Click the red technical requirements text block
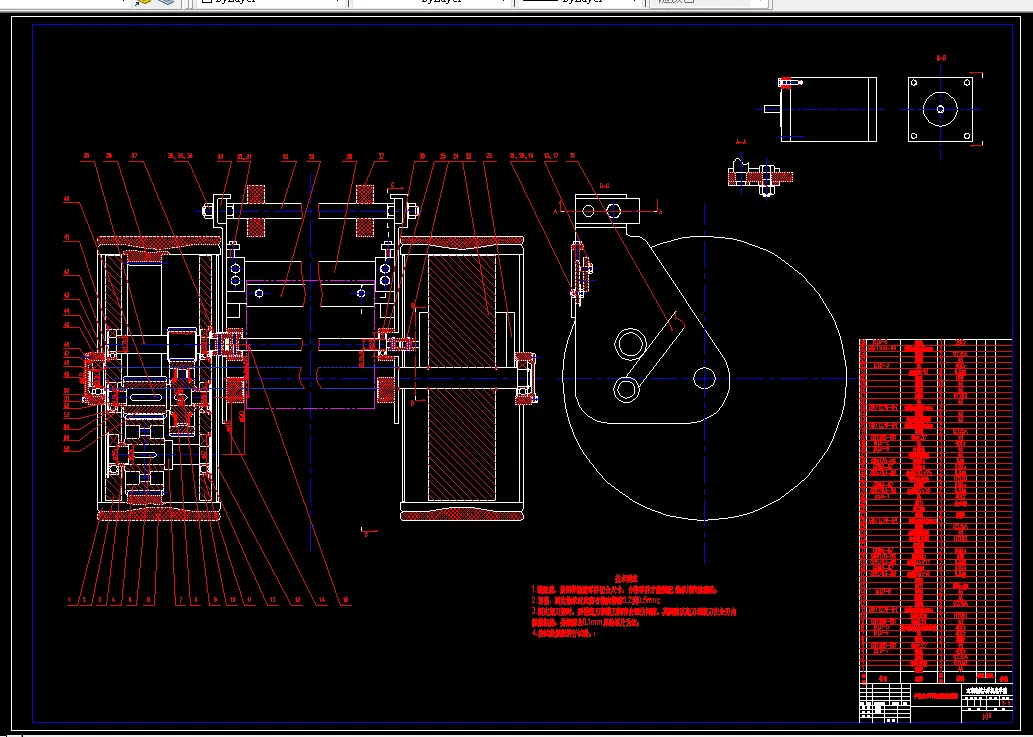This screenshot has width=1033, height=737. point(632,605)
